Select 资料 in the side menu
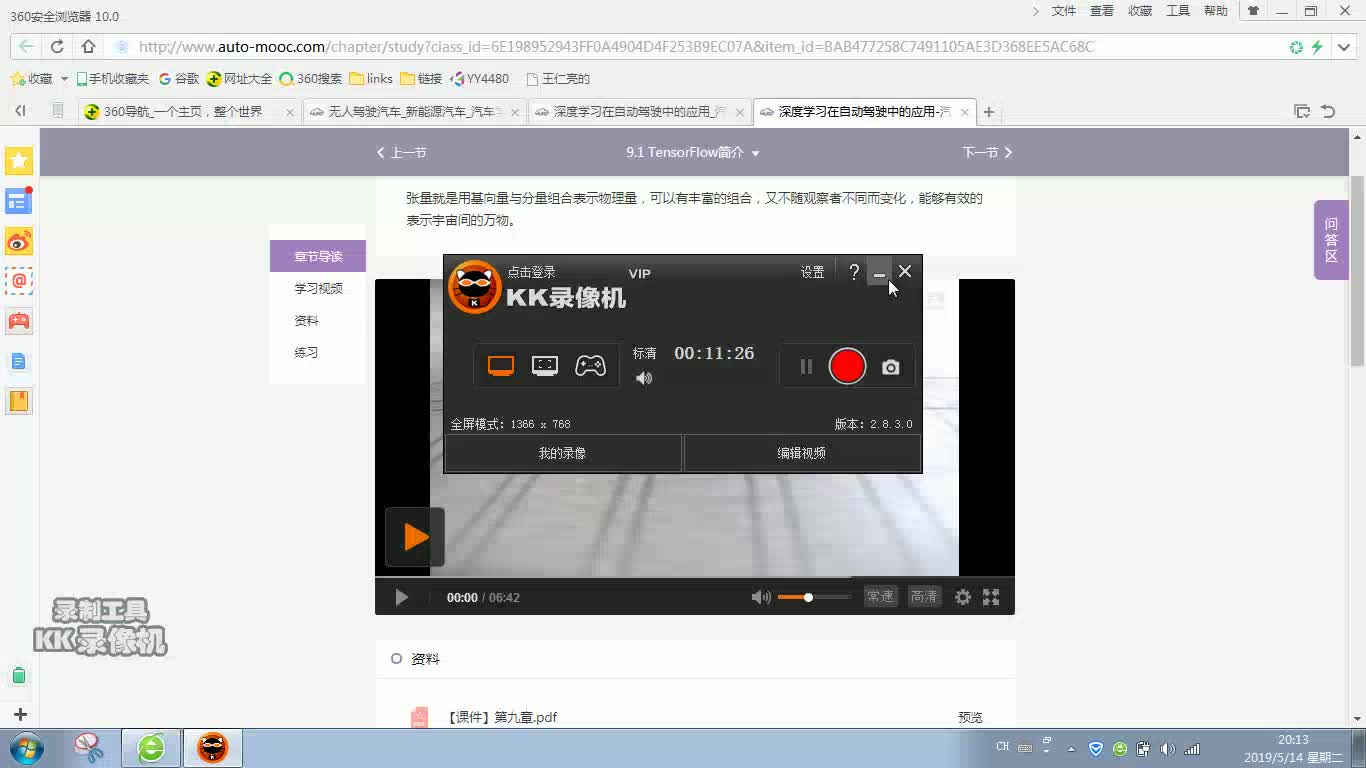 tap(306, 320)
